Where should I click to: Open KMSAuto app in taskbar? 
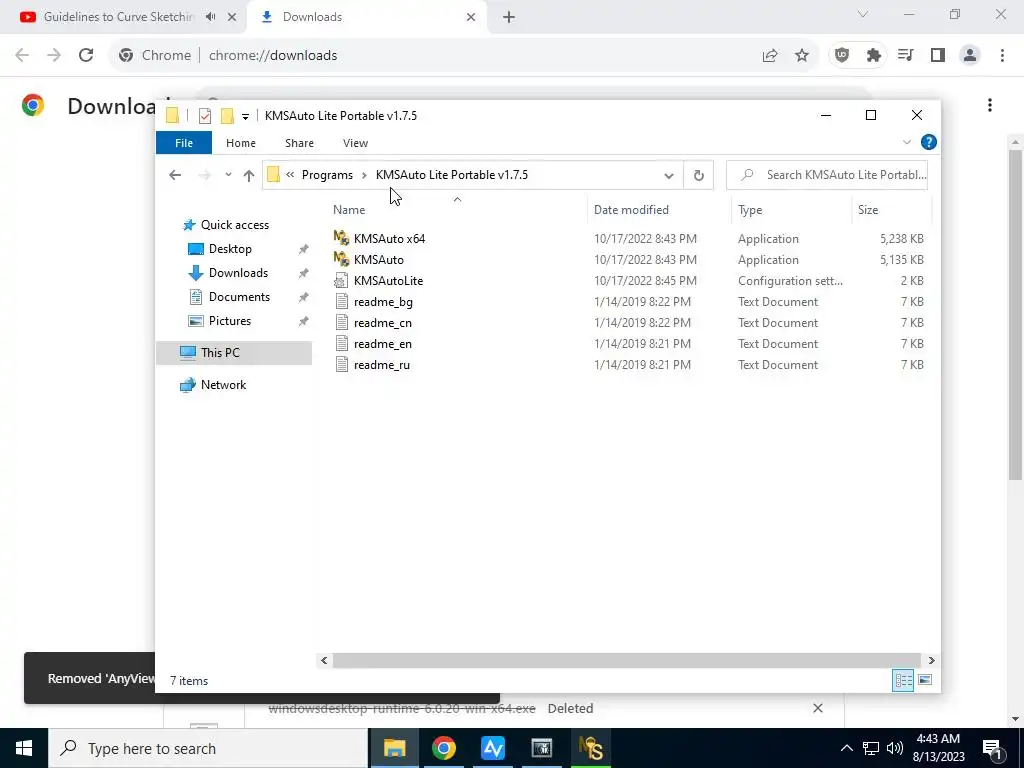tap(590, 748)
